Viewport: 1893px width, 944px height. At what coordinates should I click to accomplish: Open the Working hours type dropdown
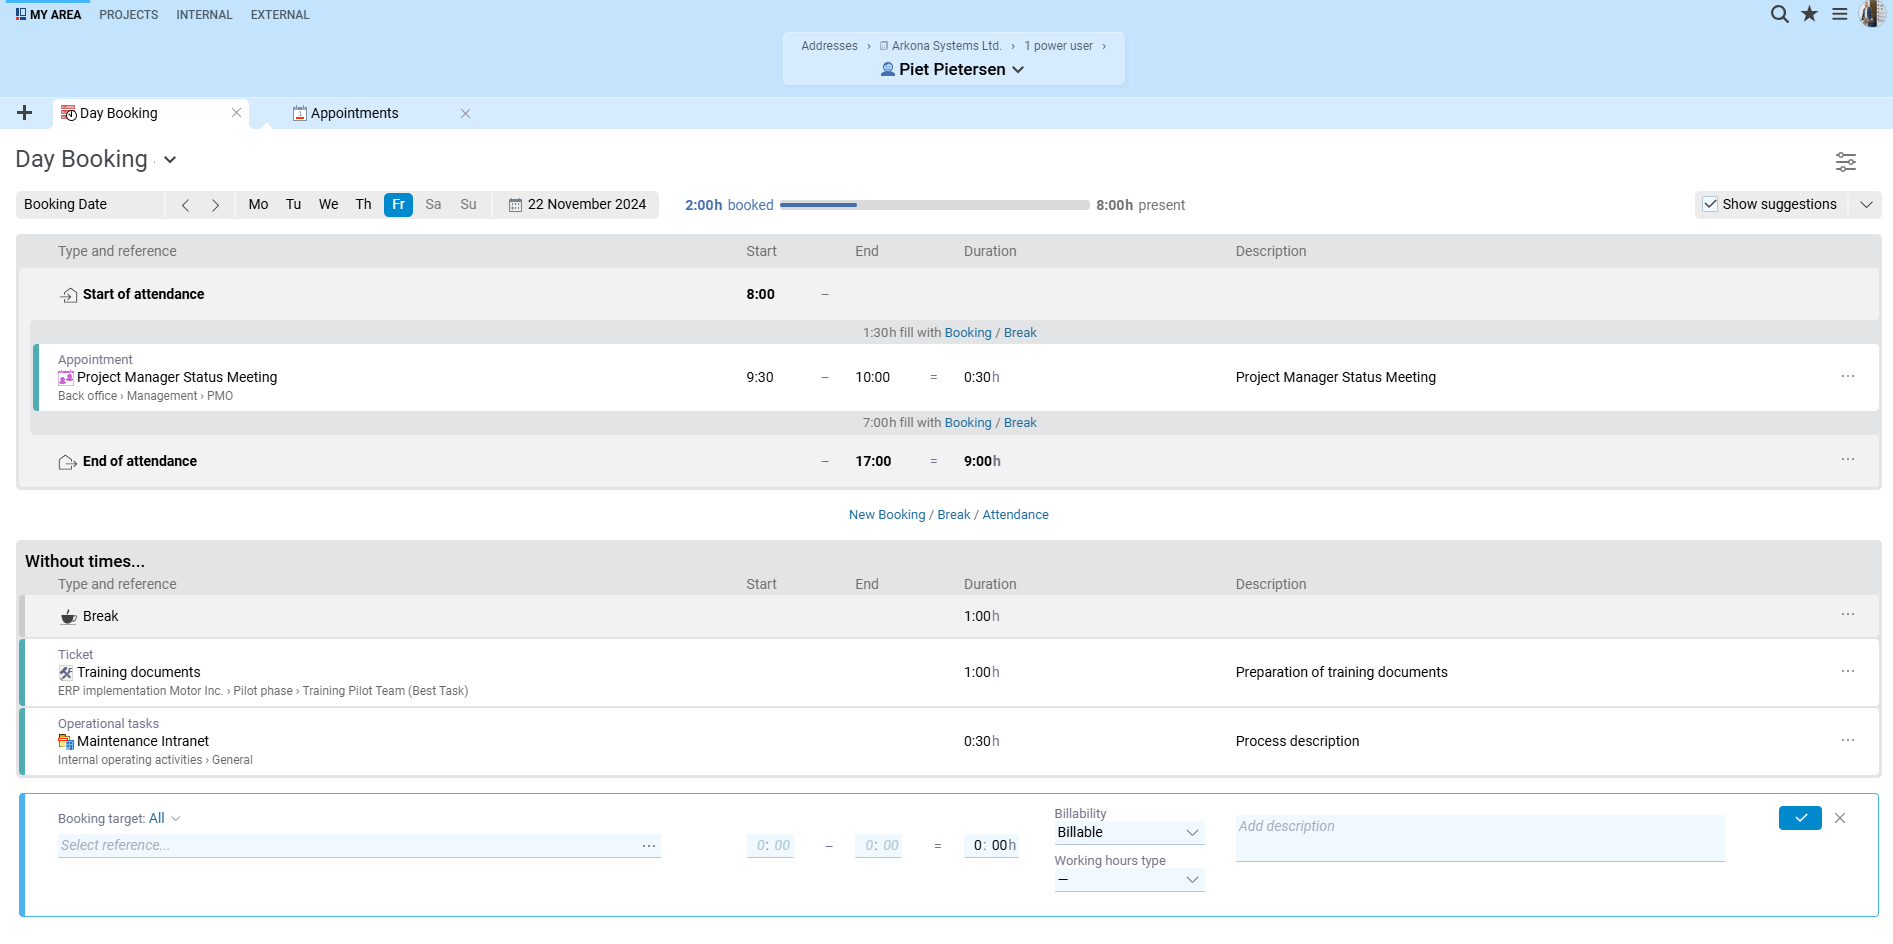click(1129, 879)
